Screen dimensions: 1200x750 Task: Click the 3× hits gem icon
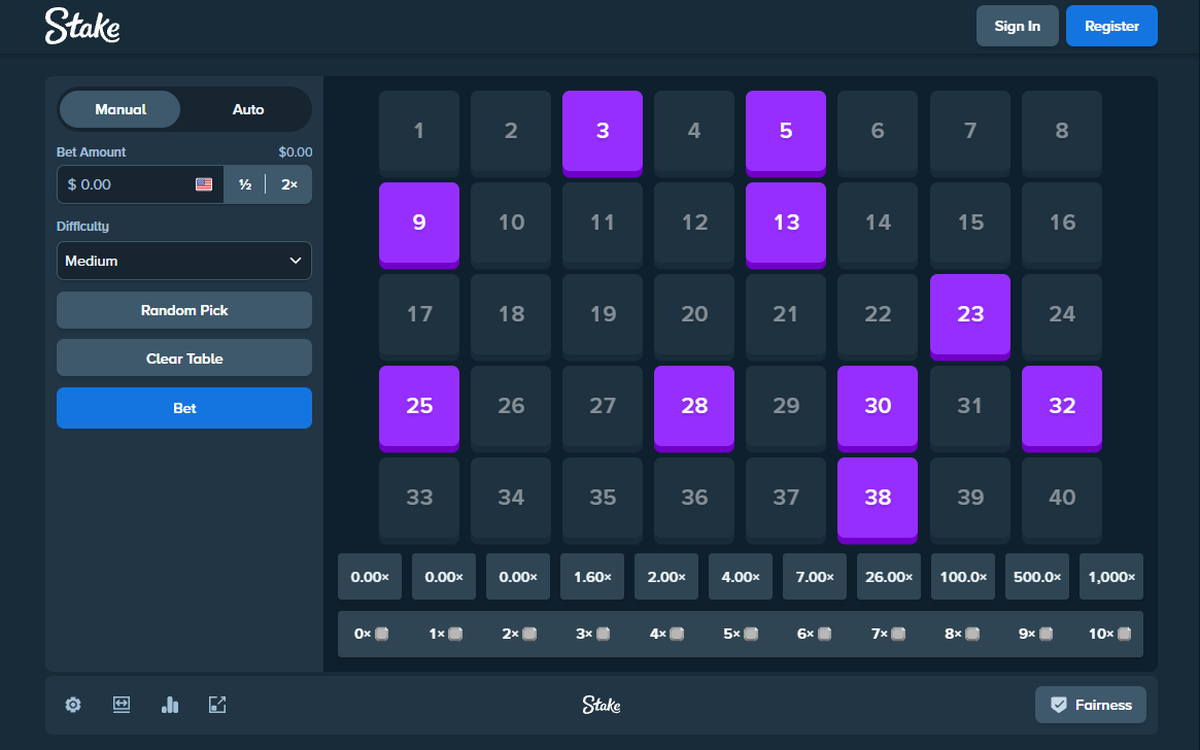[x=603, y=634]
